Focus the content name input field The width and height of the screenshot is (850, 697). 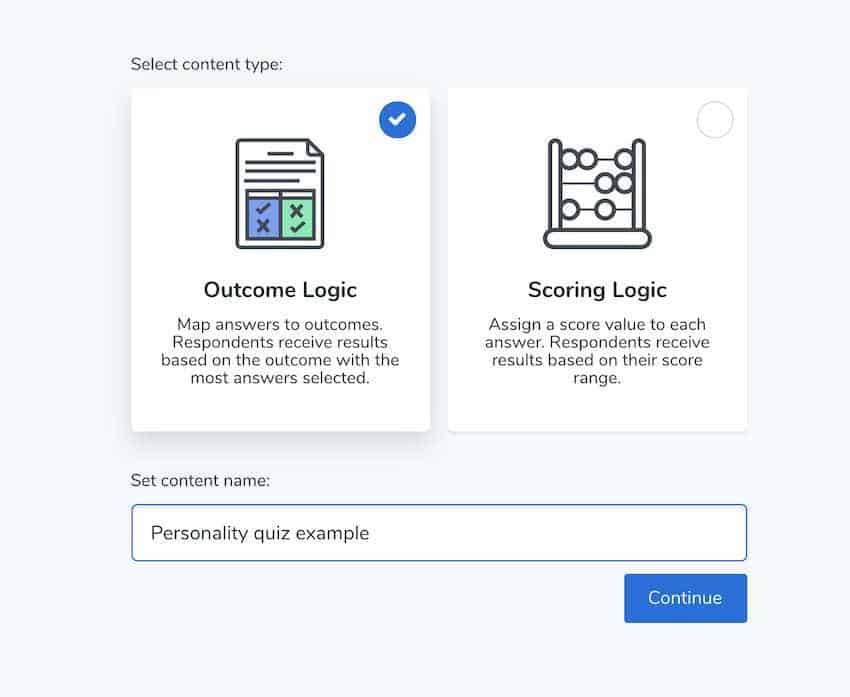tap(439, 533)
